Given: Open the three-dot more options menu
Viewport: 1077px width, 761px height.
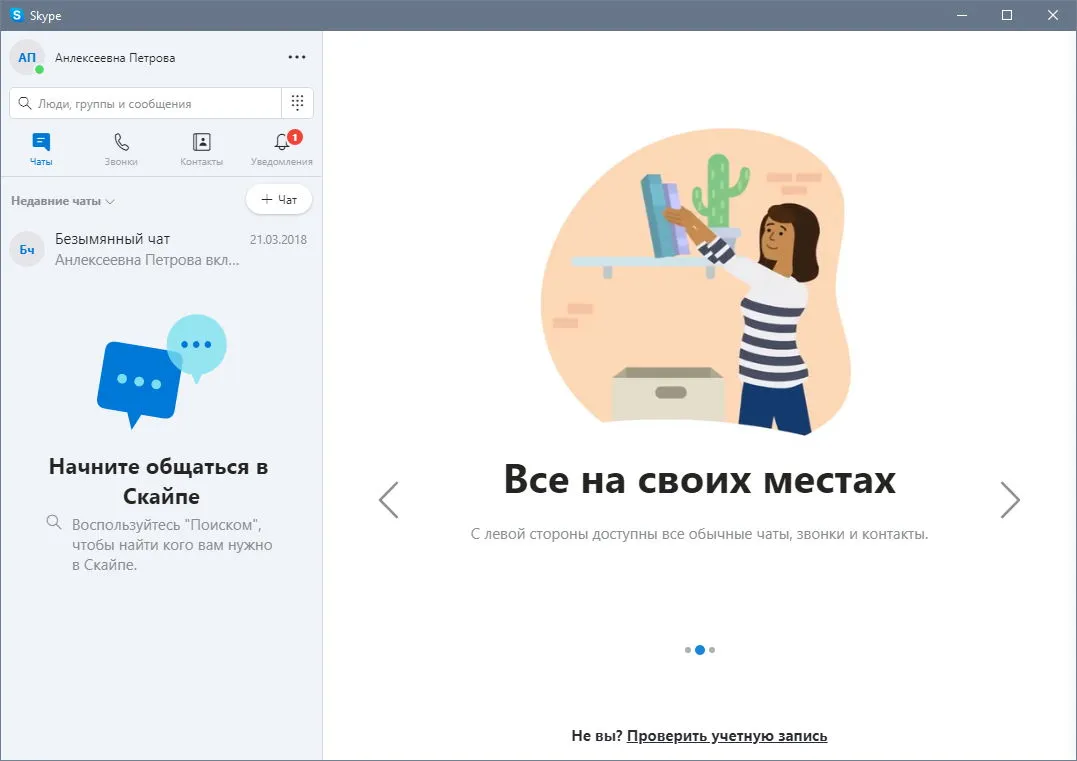Looking at the screenshot, I should (x=297, y=57).
